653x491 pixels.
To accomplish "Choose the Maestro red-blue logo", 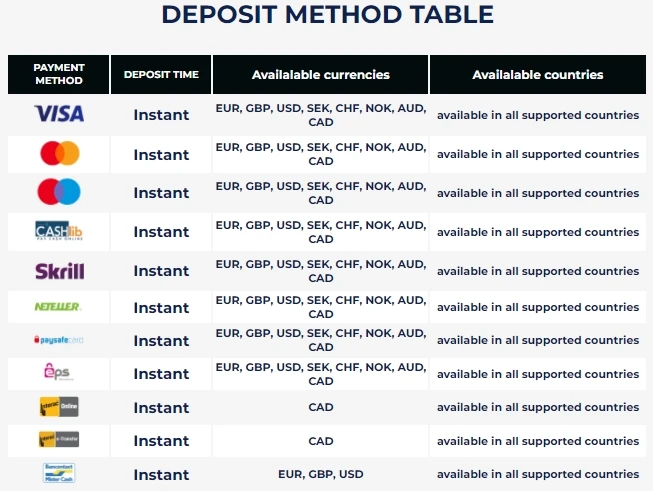I will pos(59,192).
